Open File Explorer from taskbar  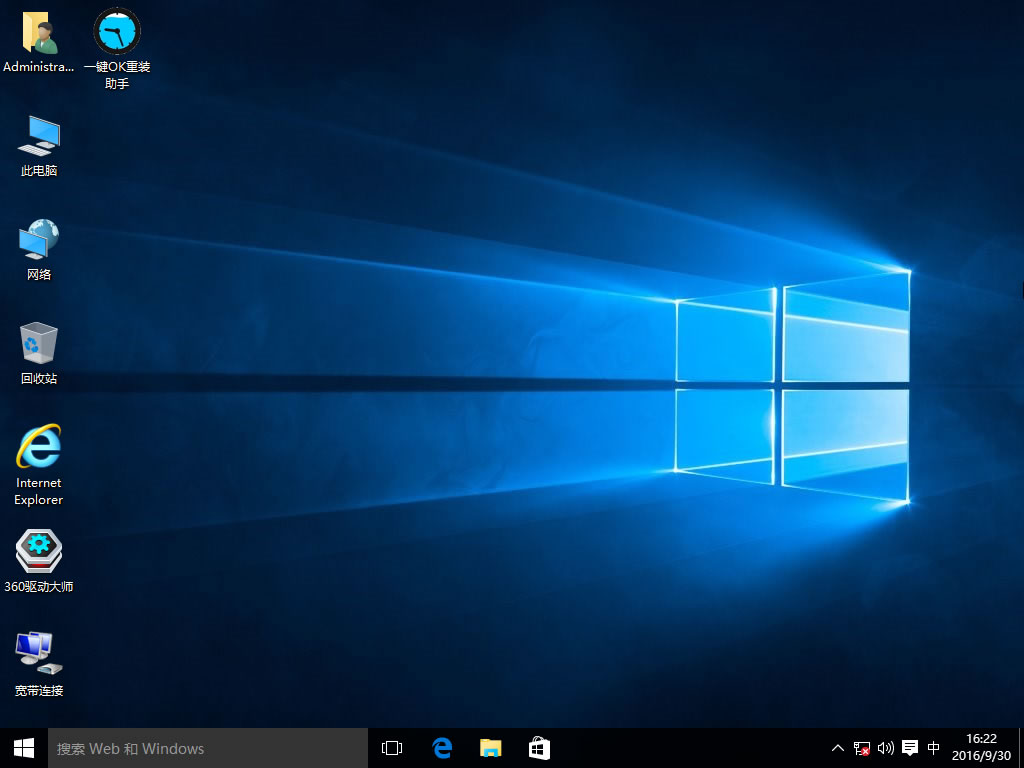(490, 748)
